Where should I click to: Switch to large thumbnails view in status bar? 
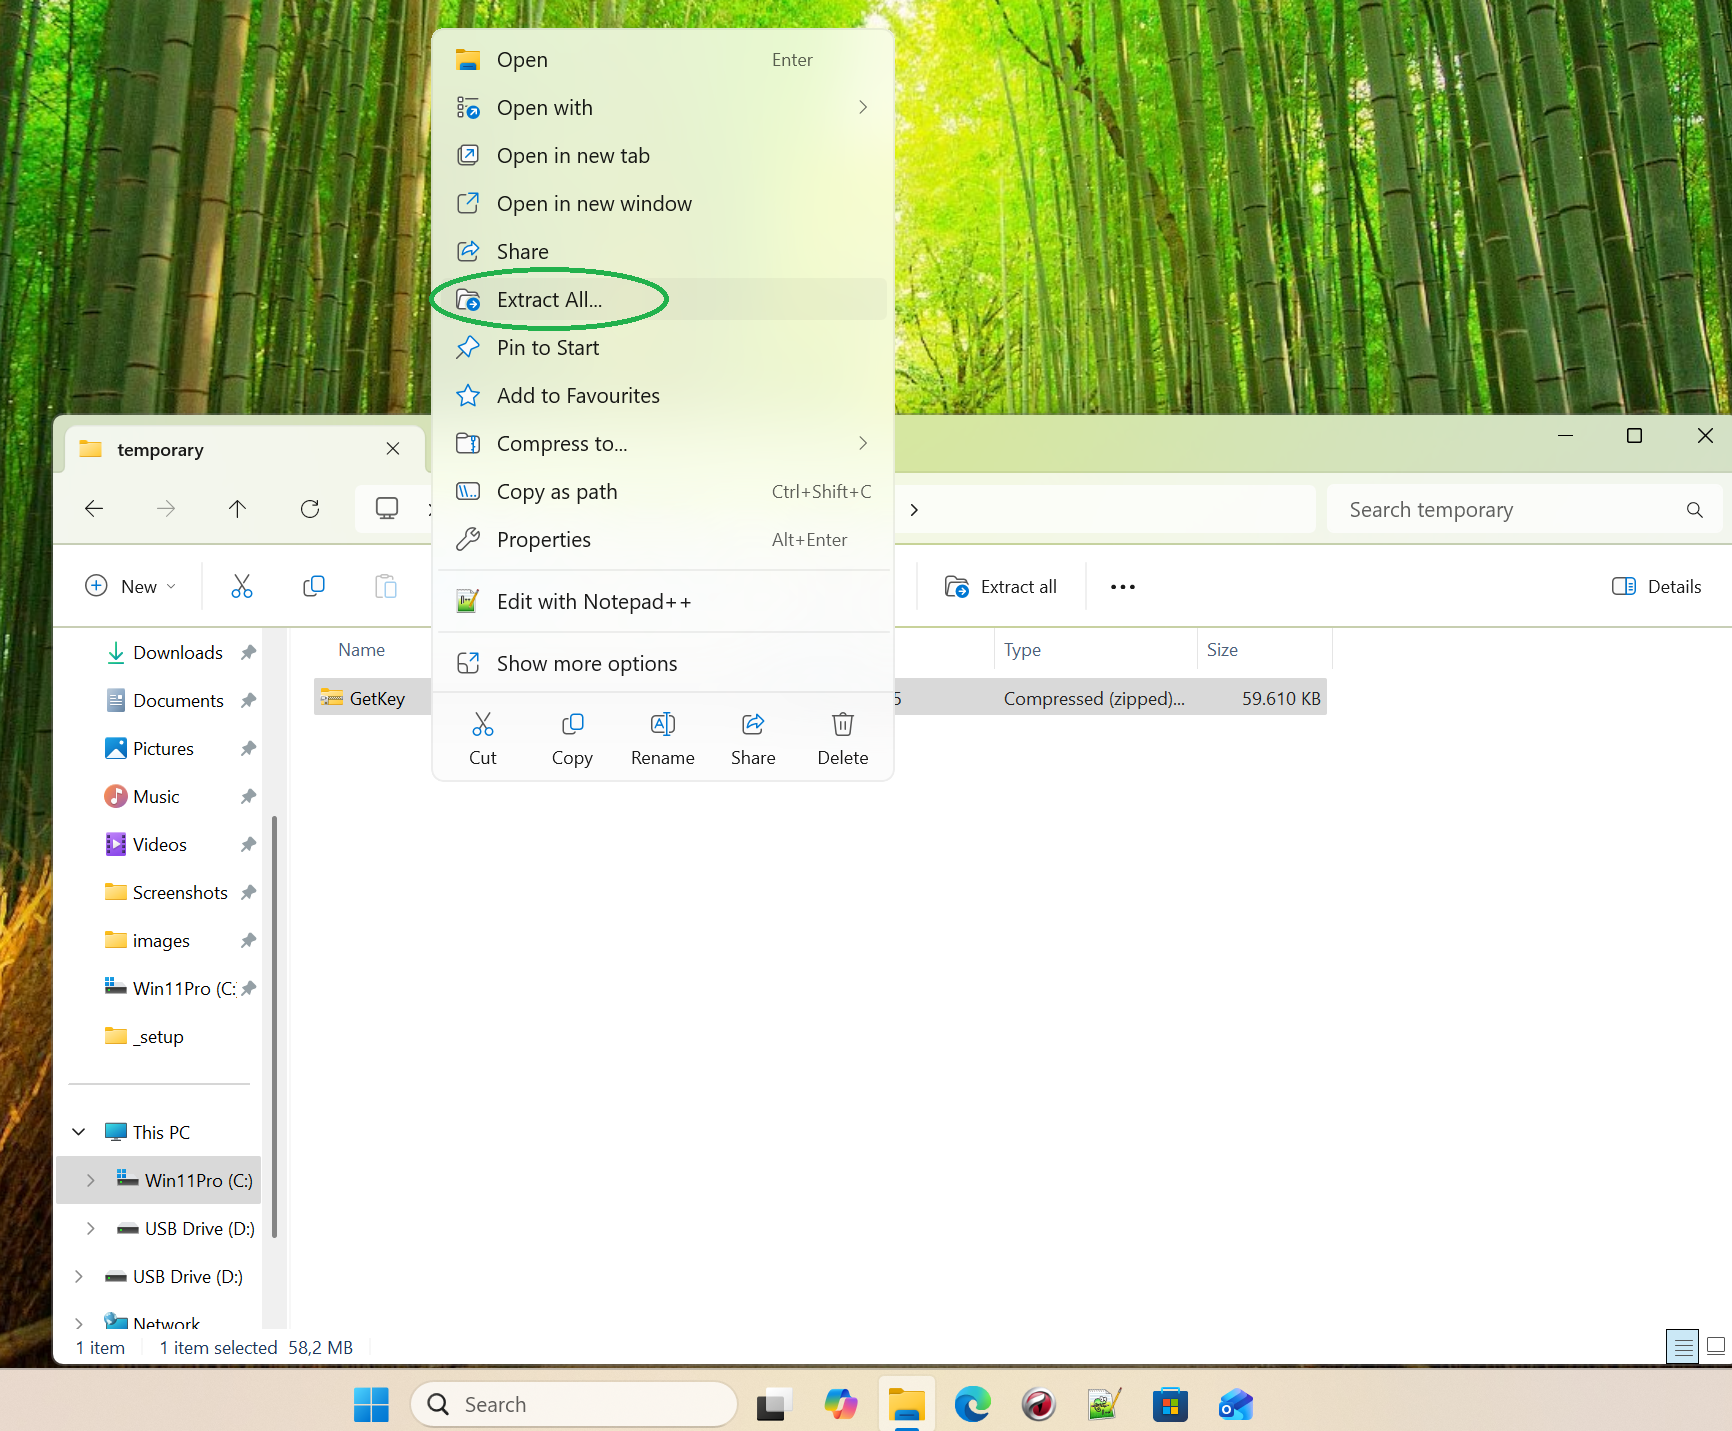[1716, 1347]
